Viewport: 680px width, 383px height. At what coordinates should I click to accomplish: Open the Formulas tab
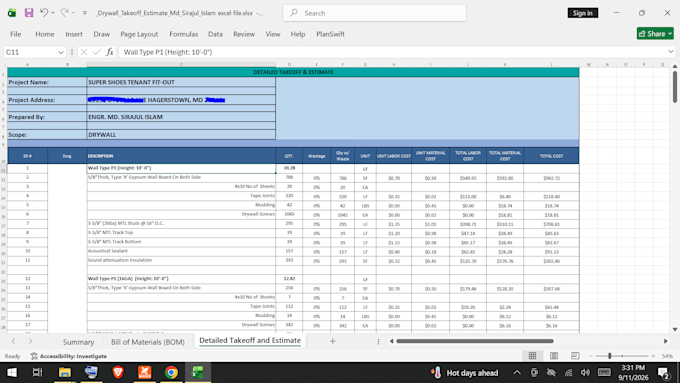point(183,34)
